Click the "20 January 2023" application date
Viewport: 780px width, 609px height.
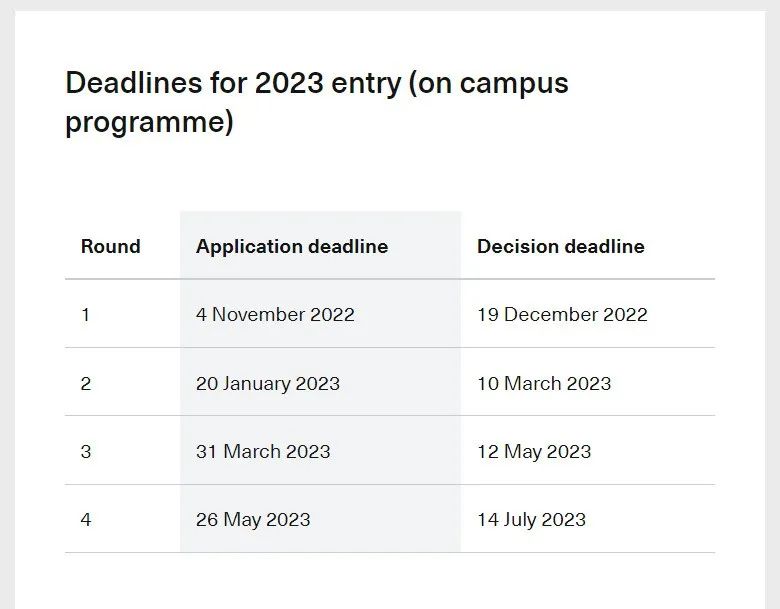[x=268, y=383]
